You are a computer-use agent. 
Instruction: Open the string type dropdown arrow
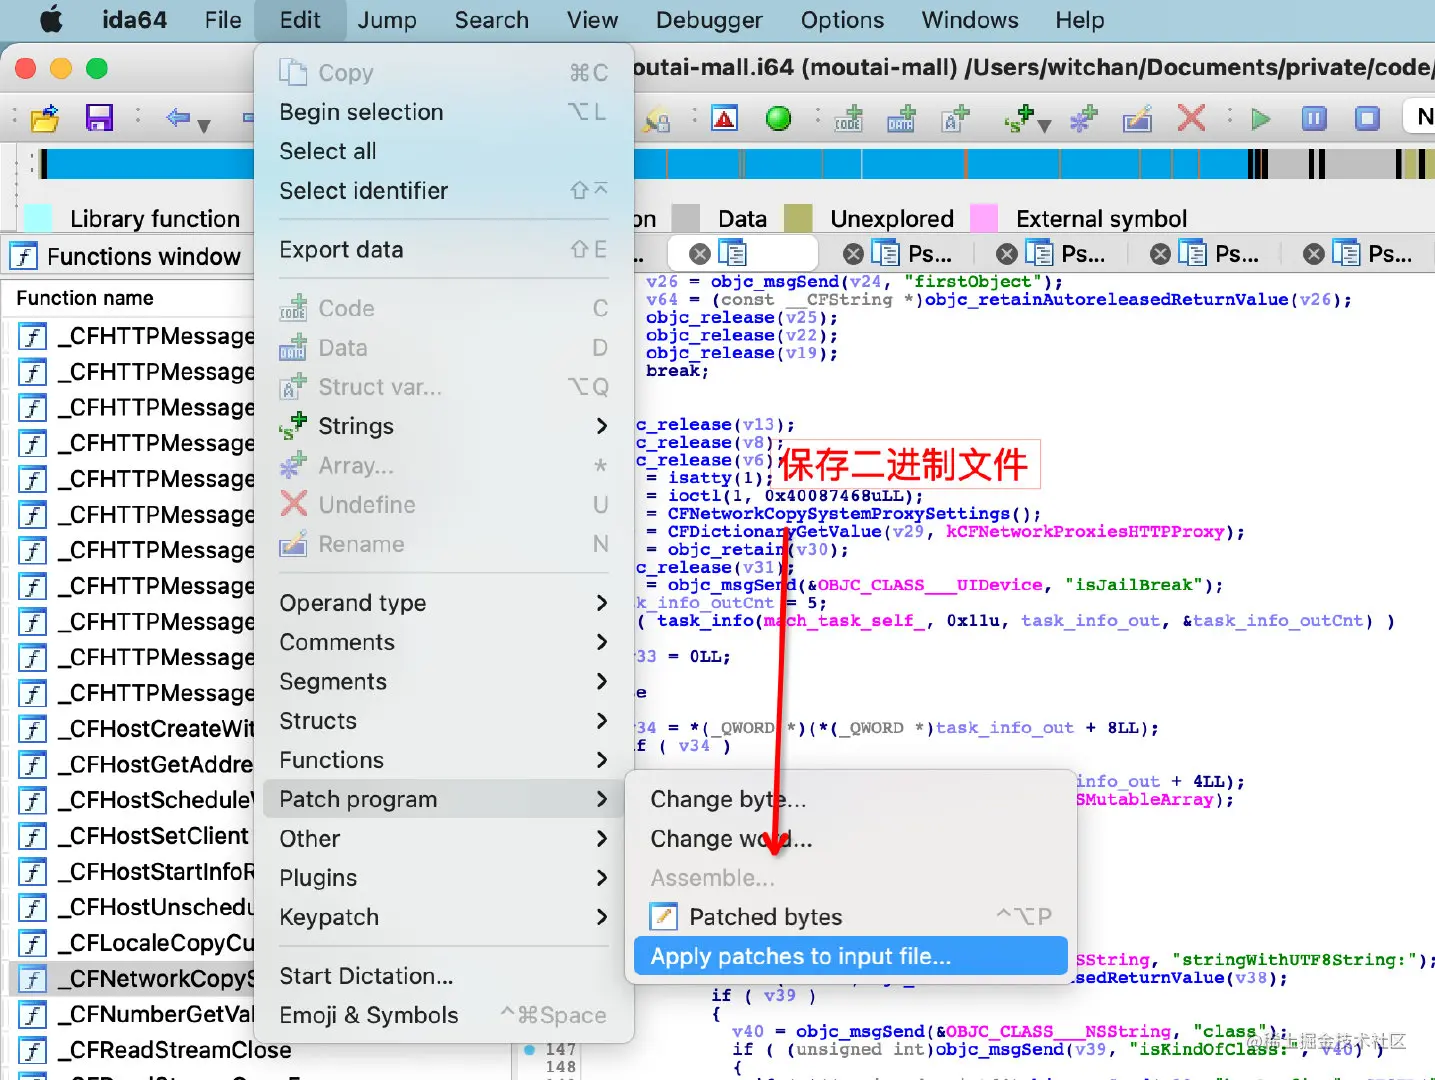(1045, 125)
